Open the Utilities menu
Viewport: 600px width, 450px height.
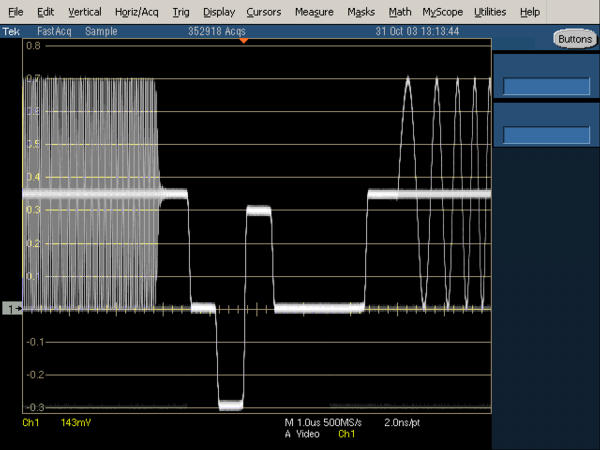490,12
